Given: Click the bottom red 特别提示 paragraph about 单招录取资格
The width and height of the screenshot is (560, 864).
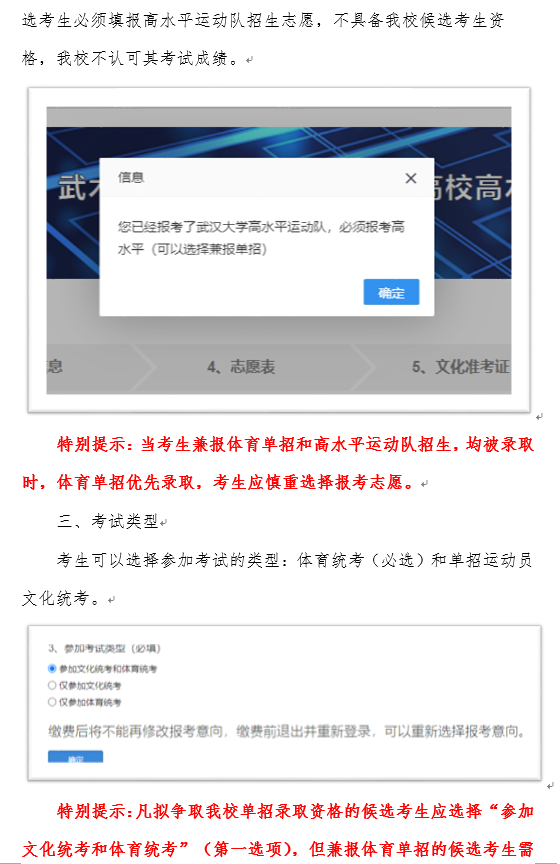Looking at the screenshot, I should (278, 830).
